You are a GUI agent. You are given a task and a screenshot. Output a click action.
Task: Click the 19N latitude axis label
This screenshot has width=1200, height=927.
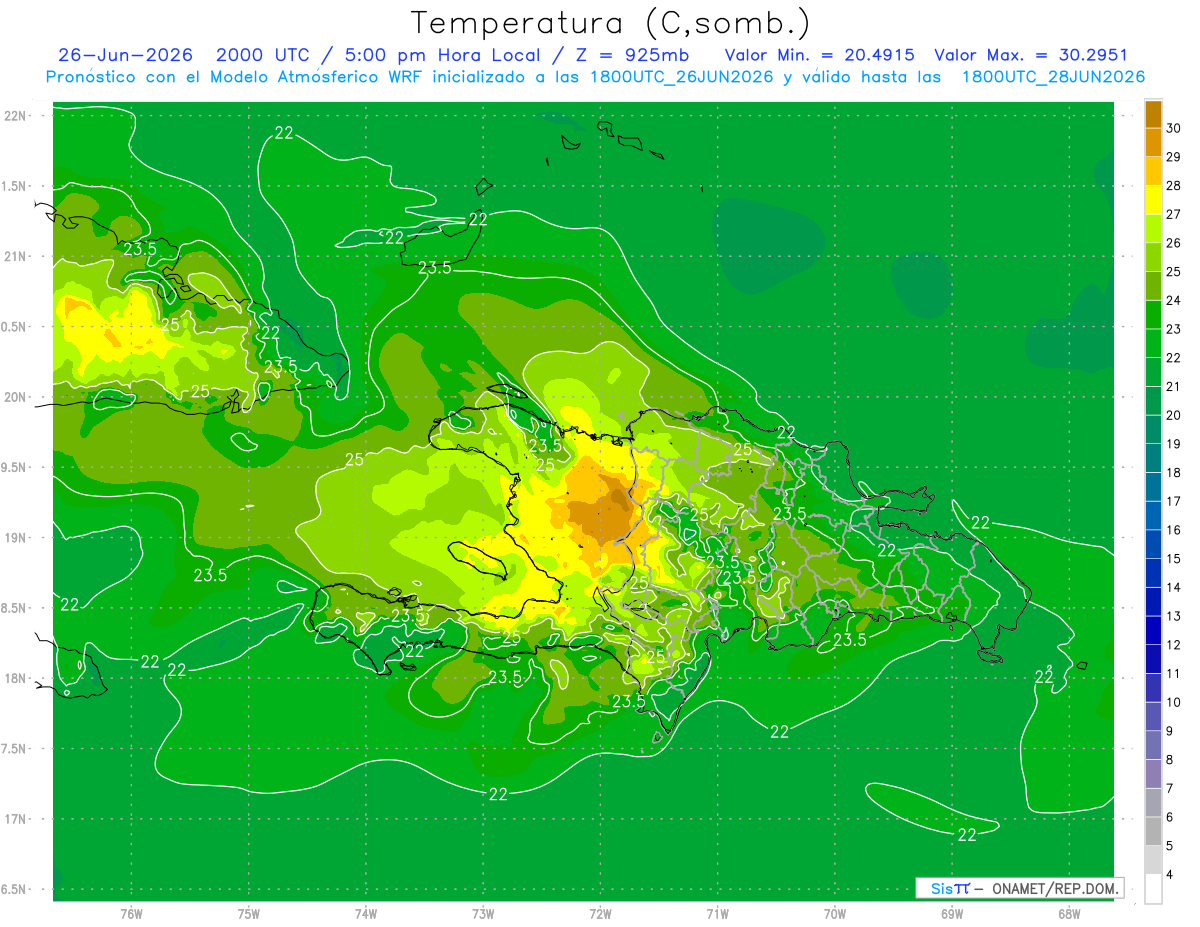pos(16,538)
